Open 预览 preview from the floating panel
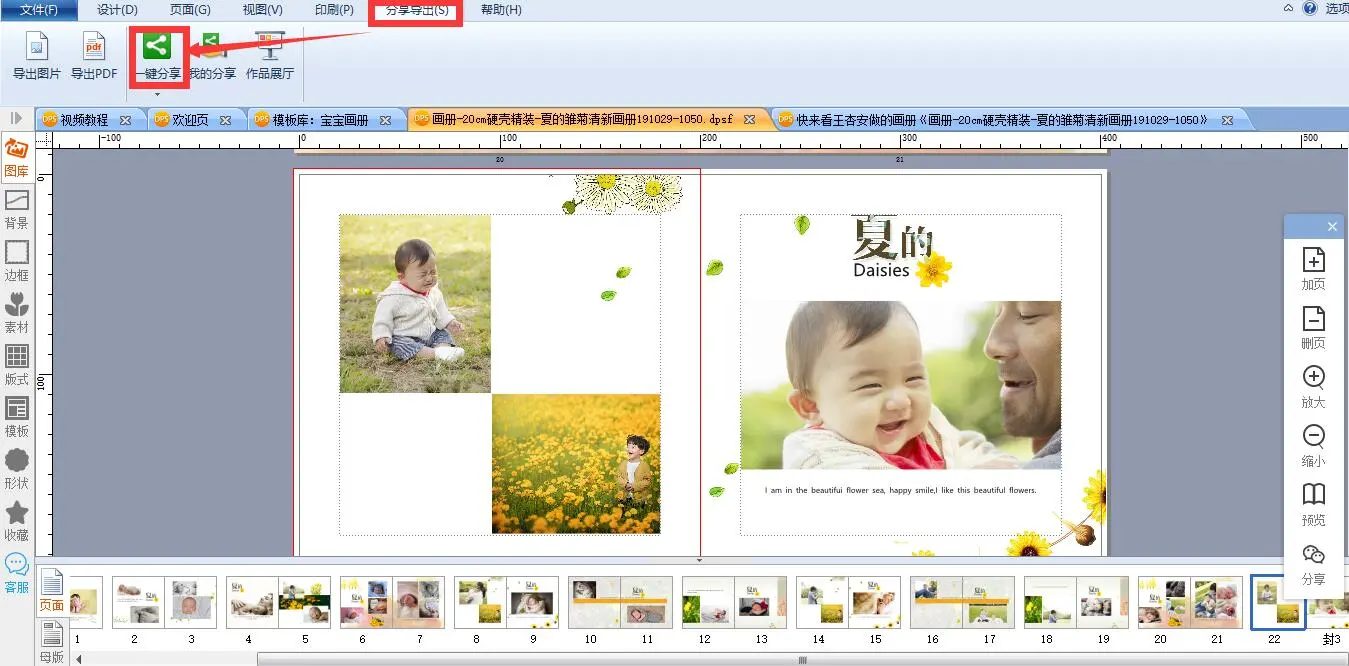Viewport: 1349px width, 666px height. tap(1313, 503)
